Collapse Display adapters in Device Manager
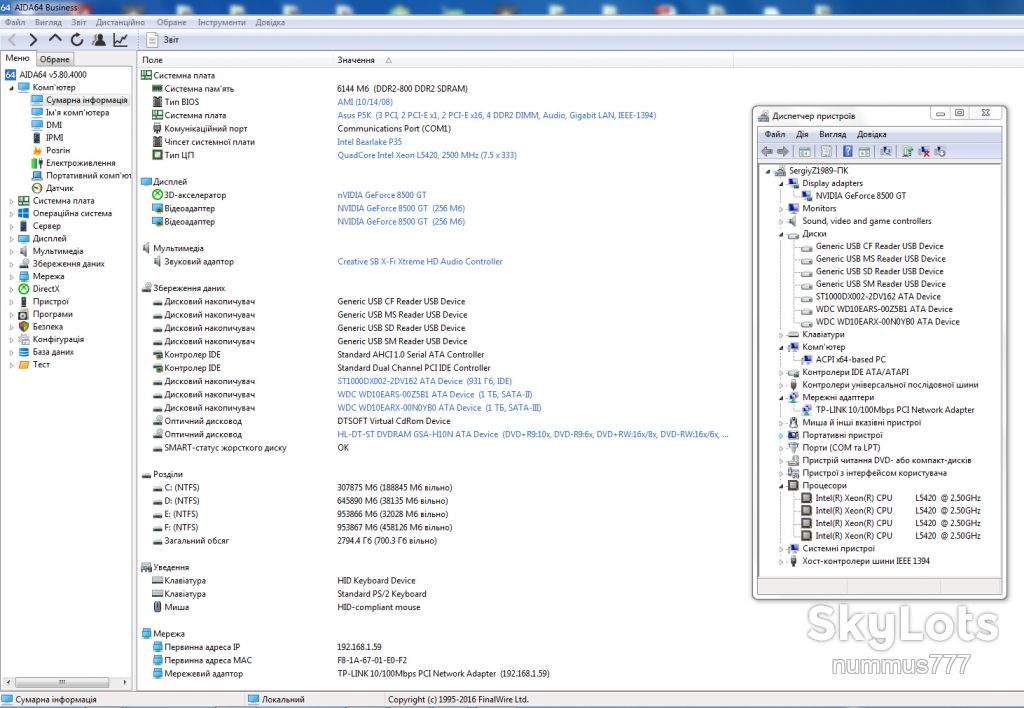Image resolution: width=1024 pixels, height=708 pixels. [x=781, y=184]
